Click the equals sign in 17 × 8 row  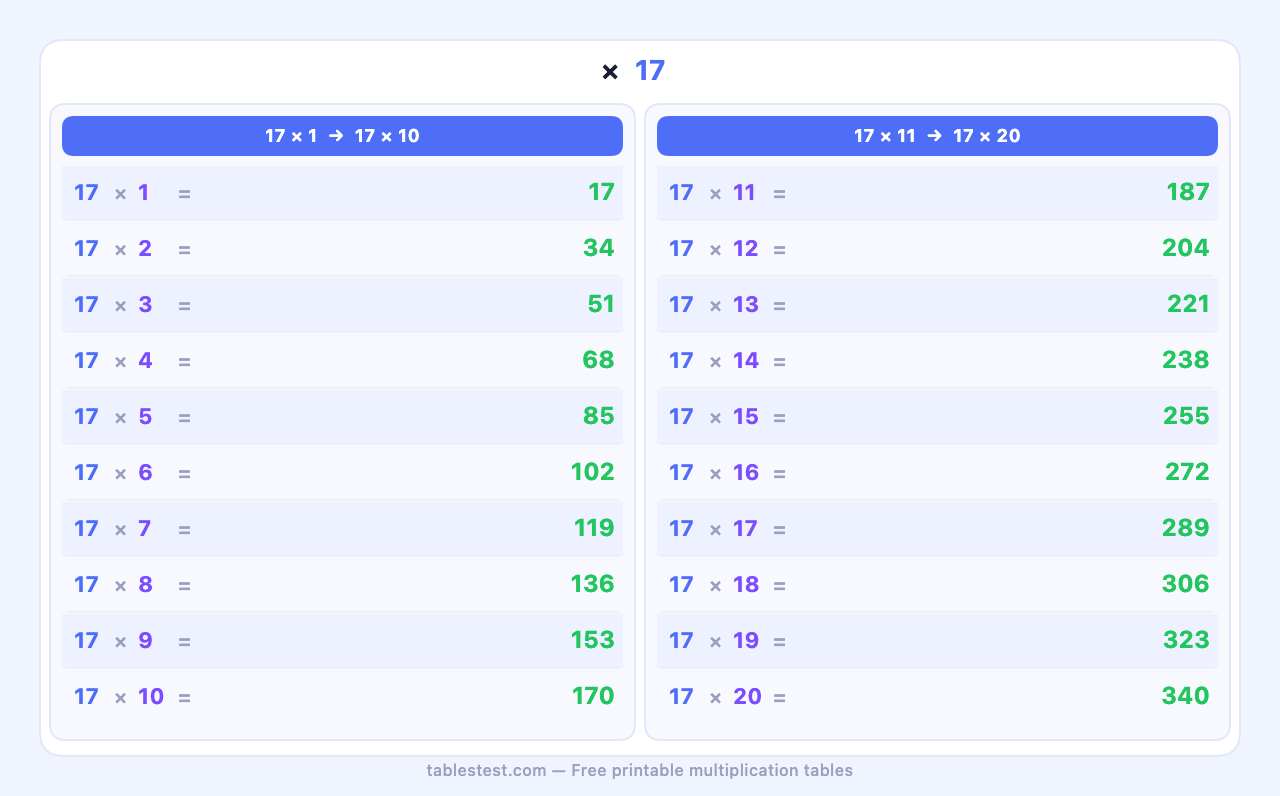pyautogui.click(x=184, y=585)
